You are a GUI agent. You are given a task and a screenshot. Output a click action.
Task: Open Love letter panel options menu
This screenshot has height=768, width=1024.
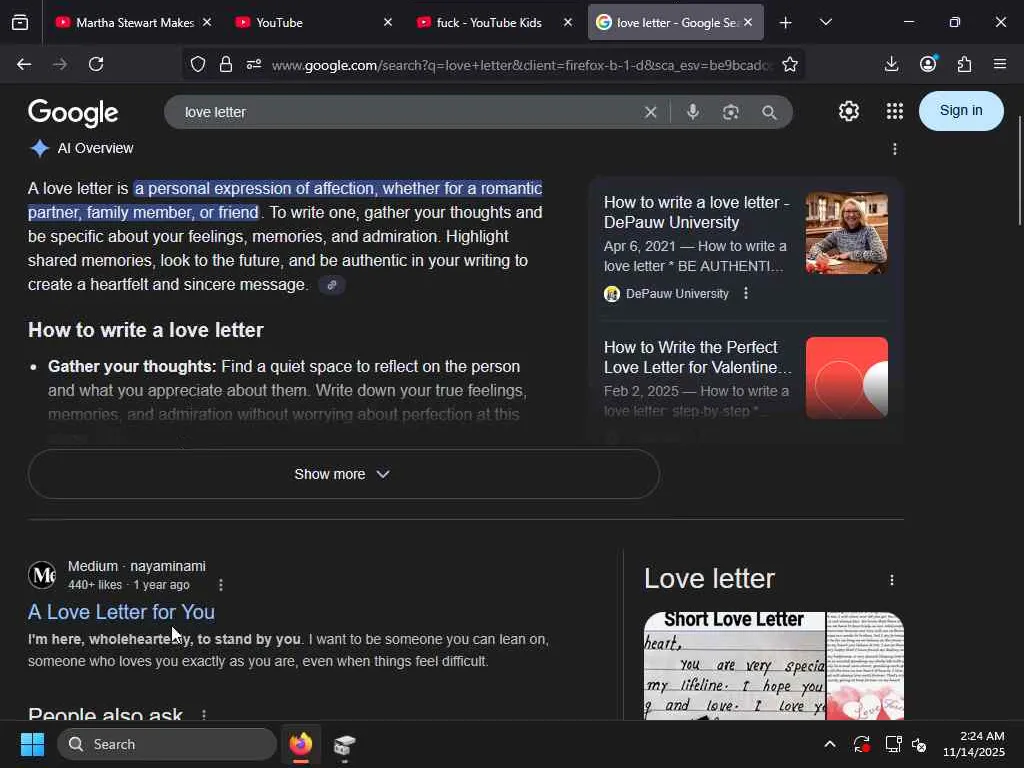pyautogui.click(x=892, y=580)
